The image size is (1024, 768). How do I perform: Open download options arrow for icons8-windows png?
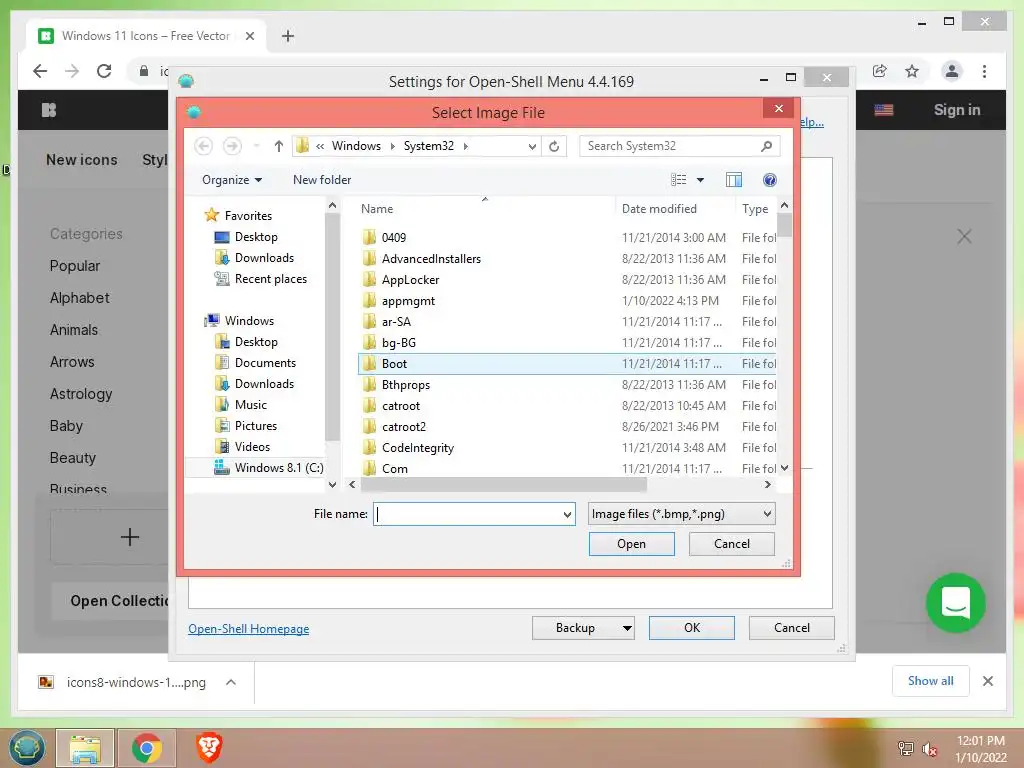point(231,682)
